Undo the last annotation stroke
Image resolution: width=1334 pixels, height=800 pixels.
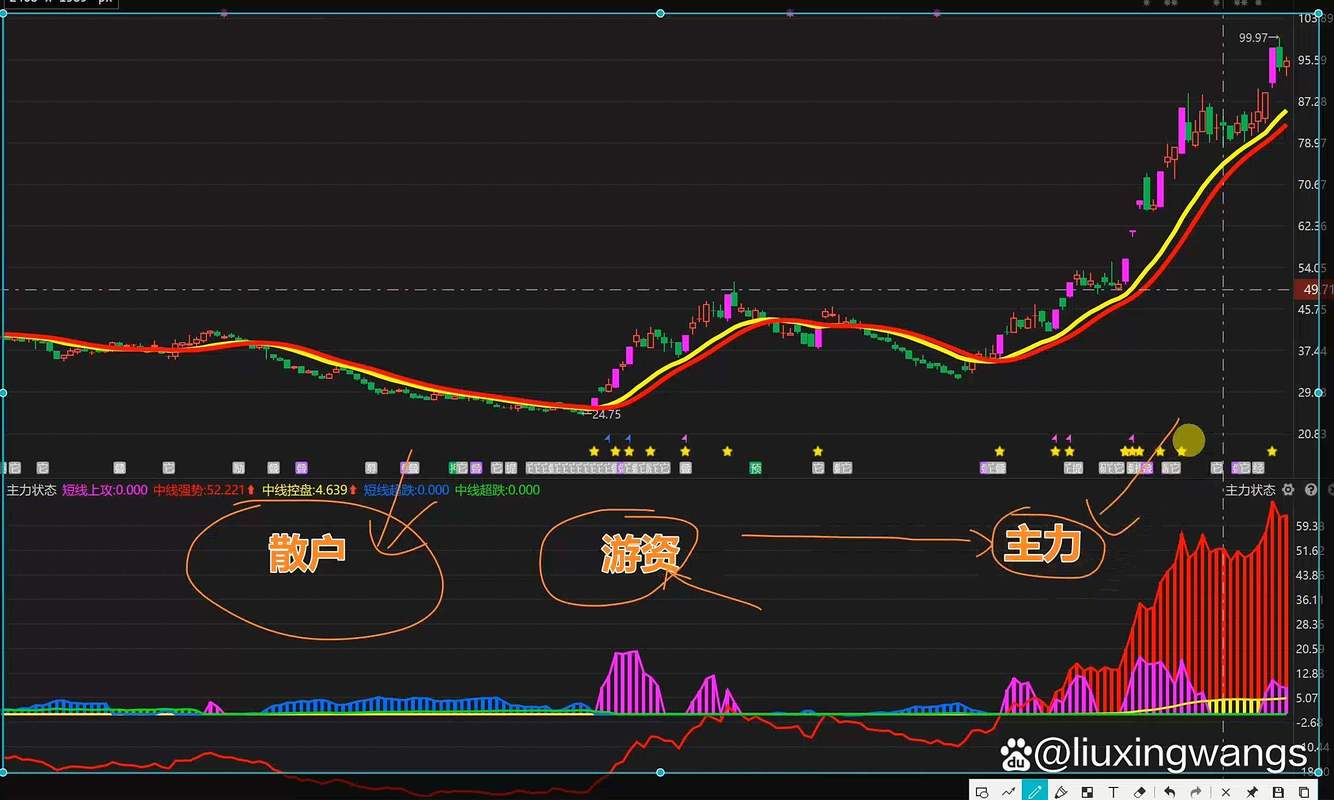coord(1169,792)
